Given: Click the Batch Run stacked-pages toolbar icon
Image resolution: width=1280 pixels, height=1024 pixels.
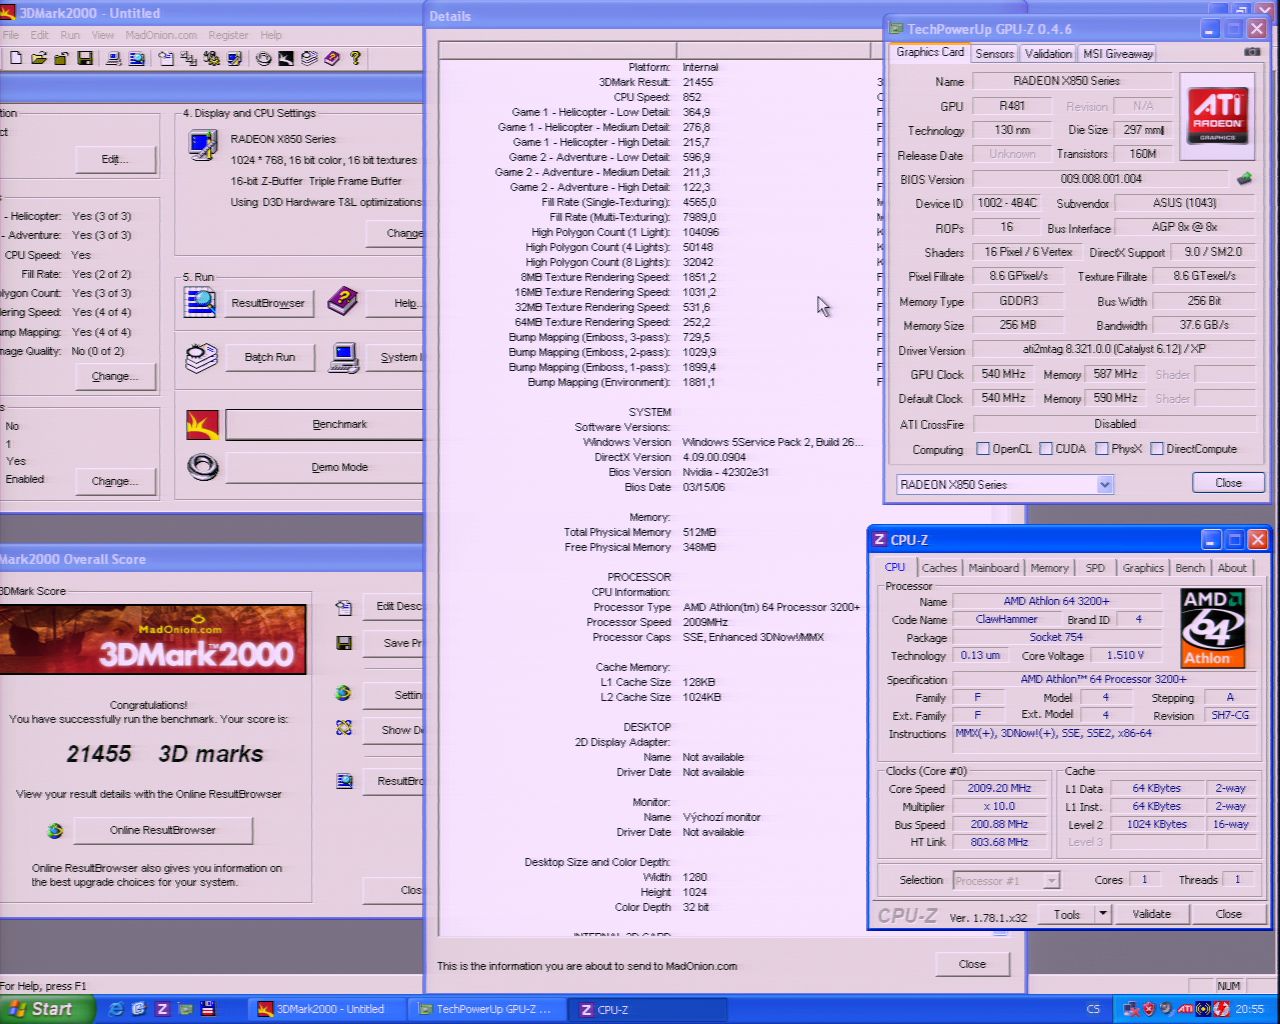Looking at the screenshot, I should [310, 59].
